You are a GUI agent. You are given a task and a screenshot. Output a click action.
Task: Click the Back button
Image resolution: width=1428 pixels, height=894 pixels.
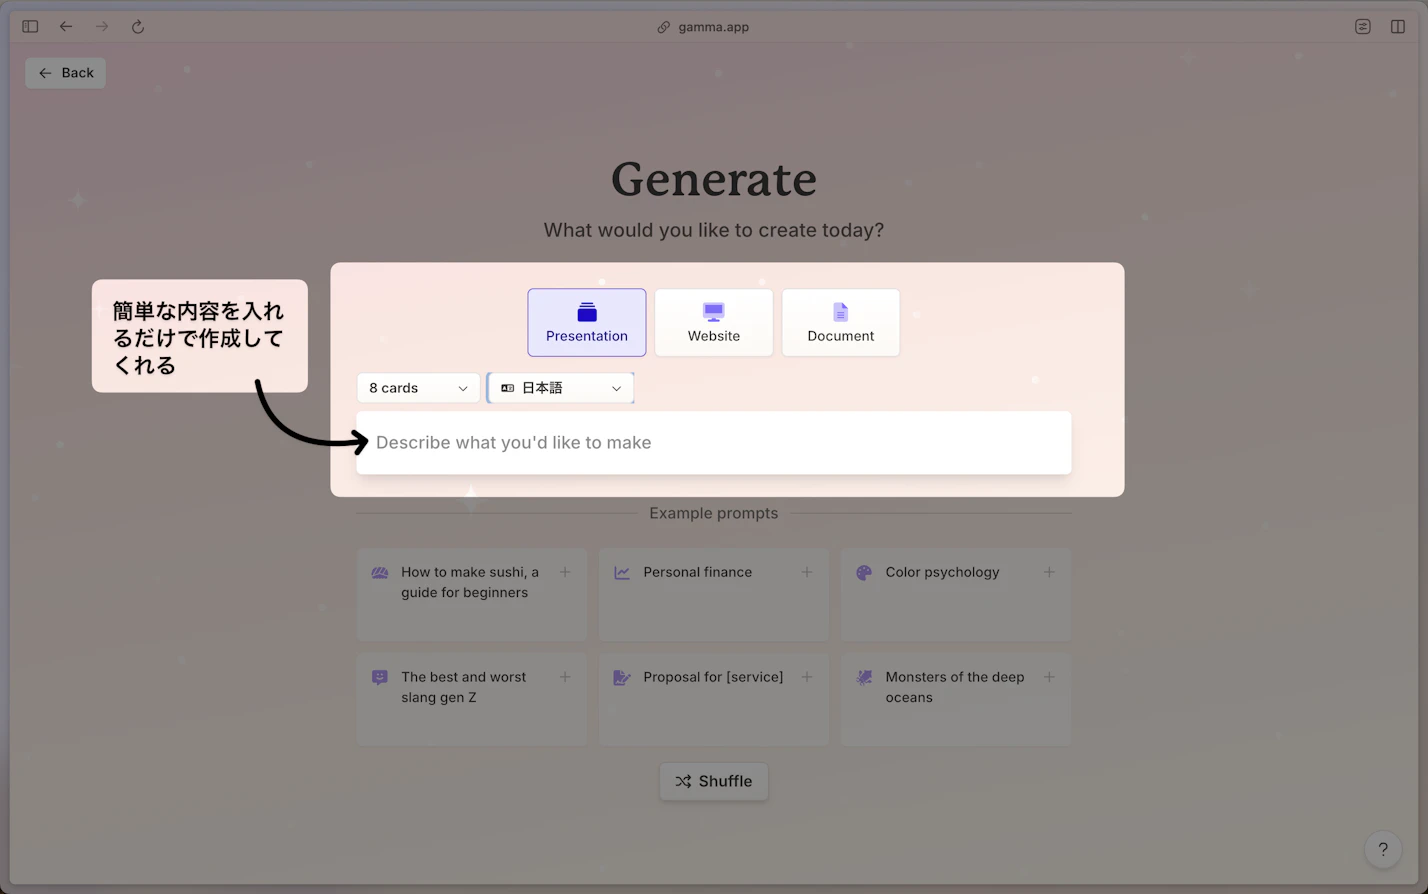(x=66, y=73)
